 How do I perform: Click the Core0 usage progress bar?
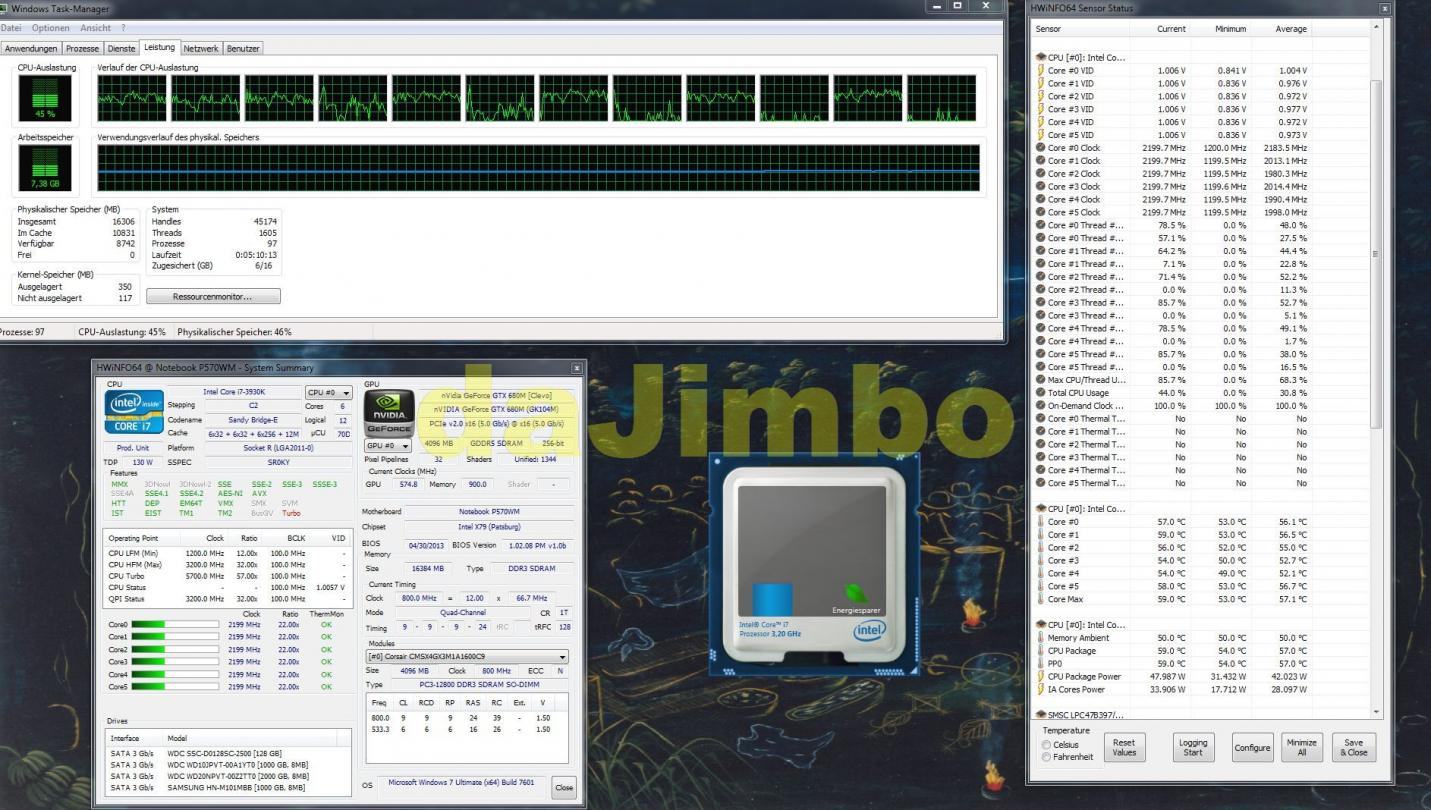point(175,624)
